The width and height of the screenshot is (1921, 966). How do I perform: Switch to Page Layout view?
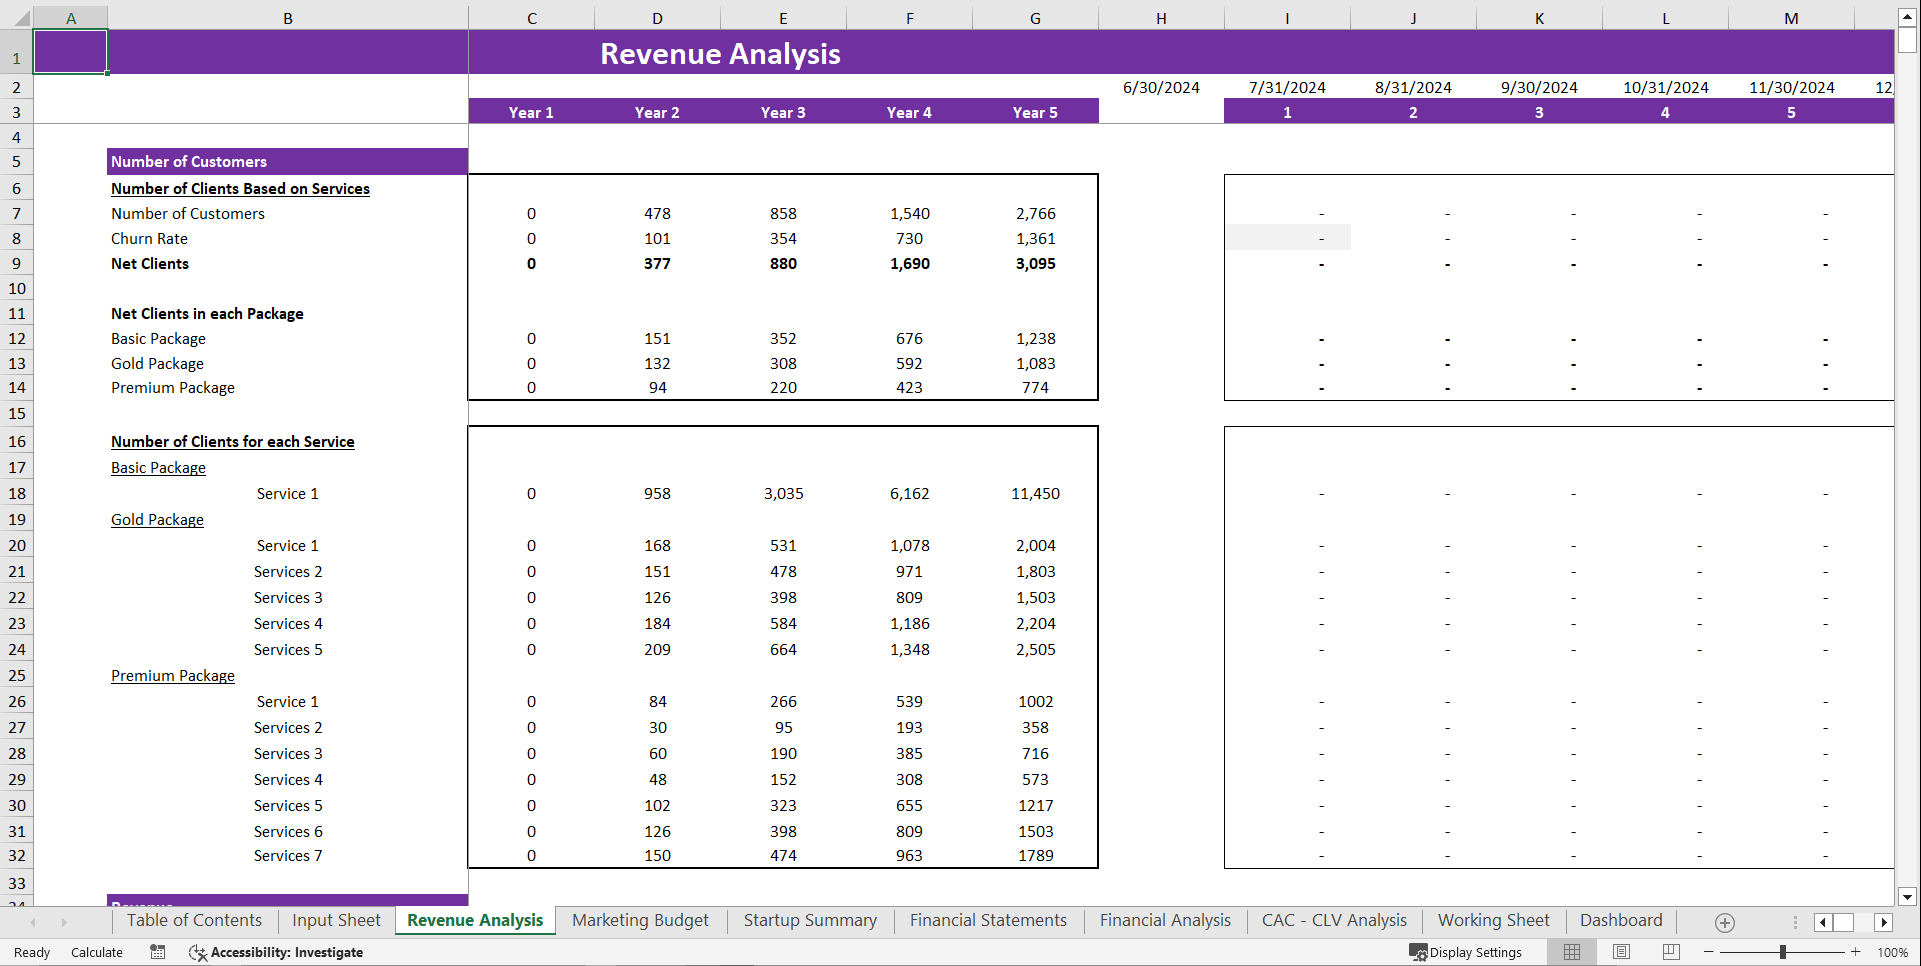pyautogui.click(x=1621, y=952)
